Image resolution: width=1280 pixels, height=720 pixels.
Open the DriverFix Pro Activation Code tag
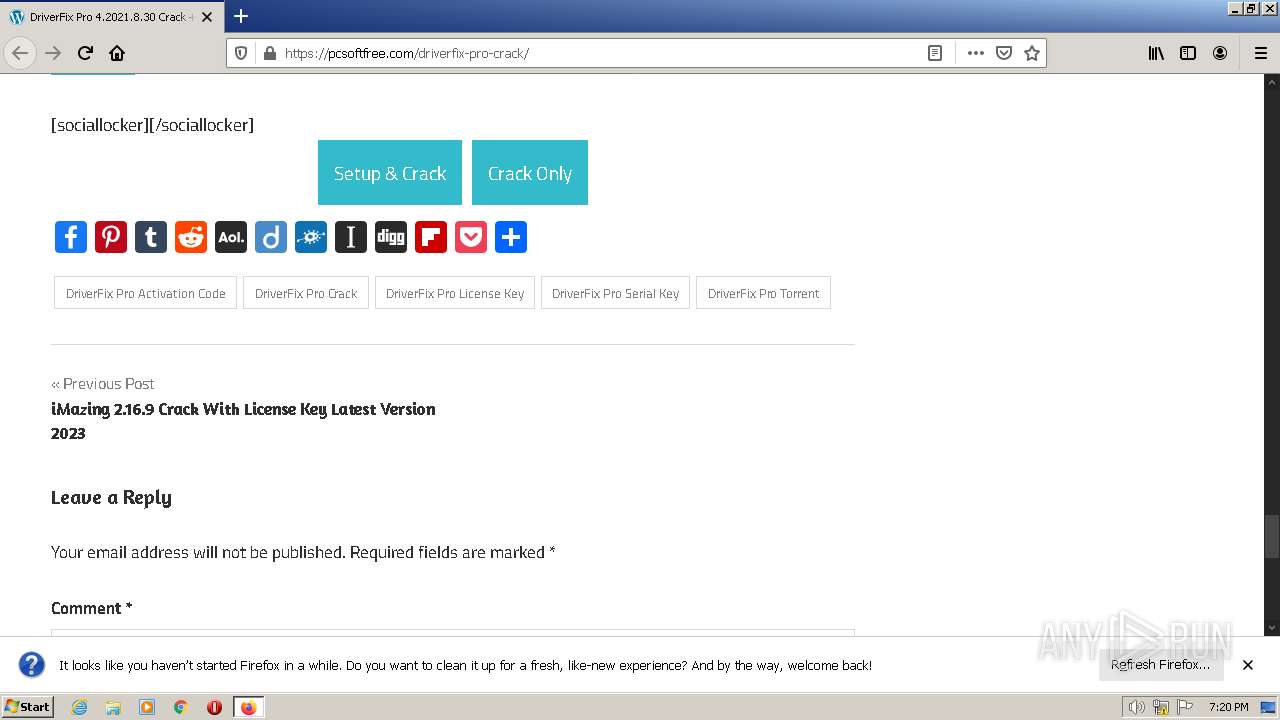click(x=145, y=293)
